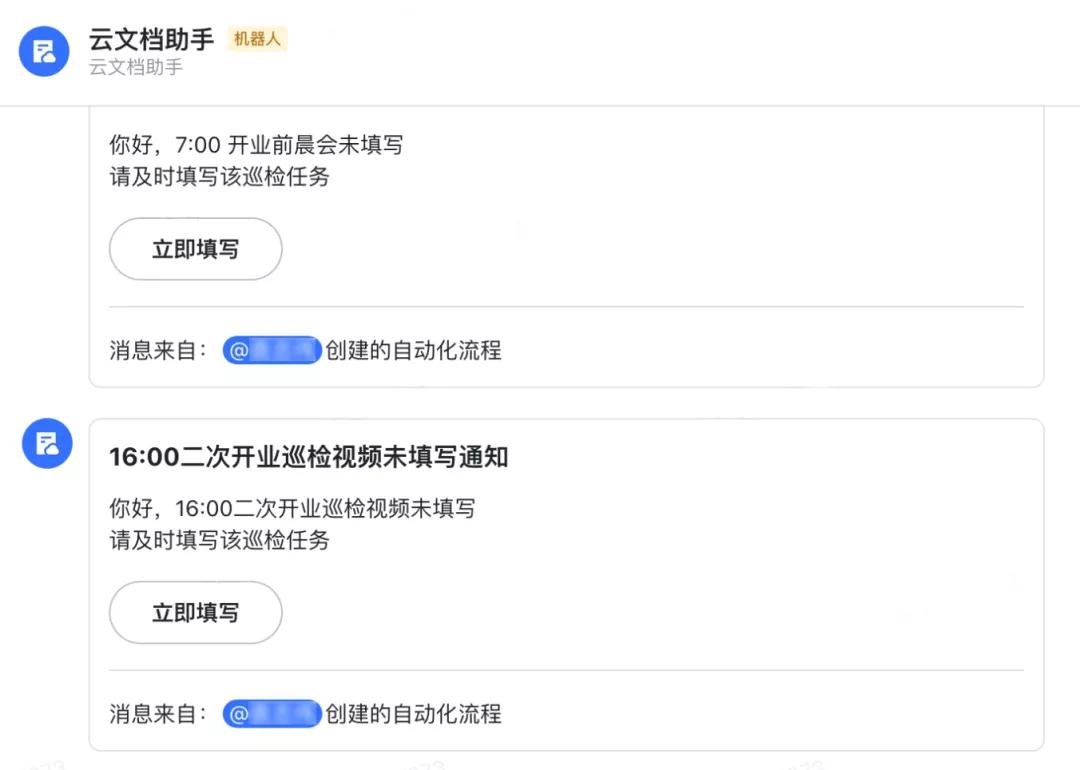This screenshot has width=1080, height=770.
Task: Click the @mention pill in the bottom 消息来自 line
Action: (271, 714)
